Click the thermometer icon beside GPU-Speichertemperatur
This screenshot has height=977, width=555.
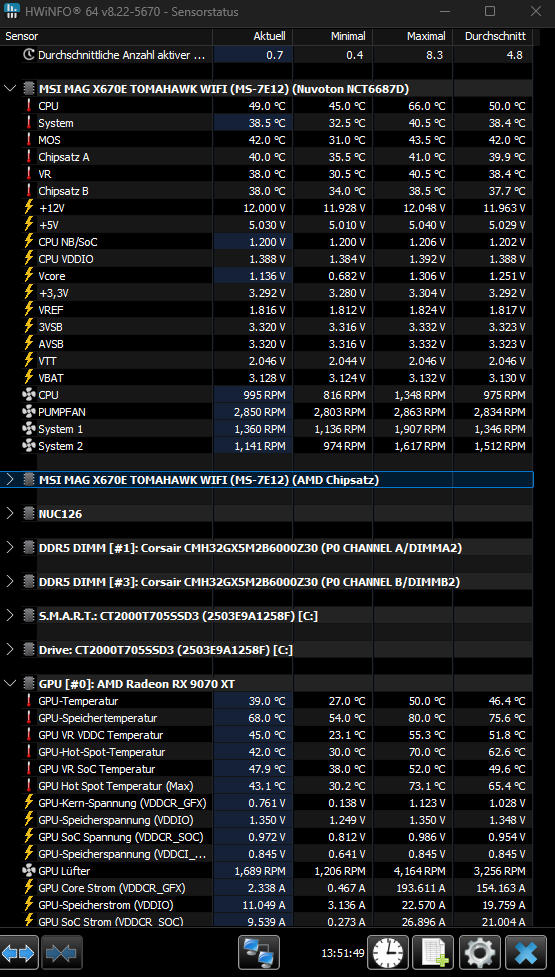29,718
